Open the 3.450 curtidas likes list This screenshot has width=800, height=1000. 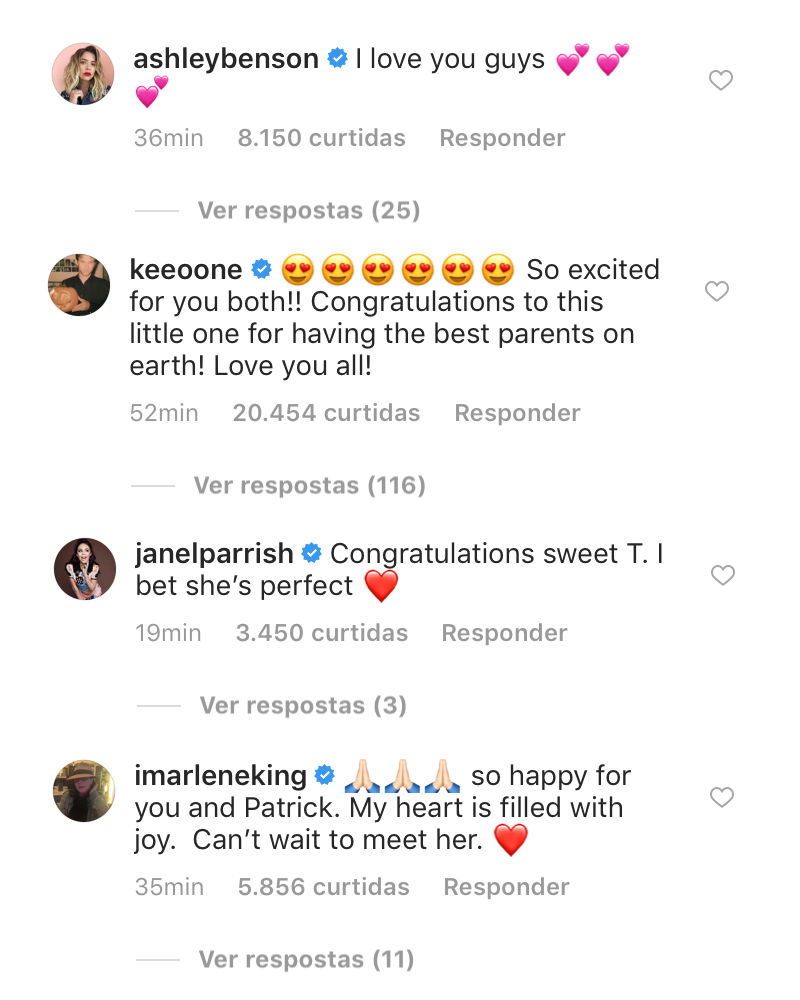coord(322,633)
